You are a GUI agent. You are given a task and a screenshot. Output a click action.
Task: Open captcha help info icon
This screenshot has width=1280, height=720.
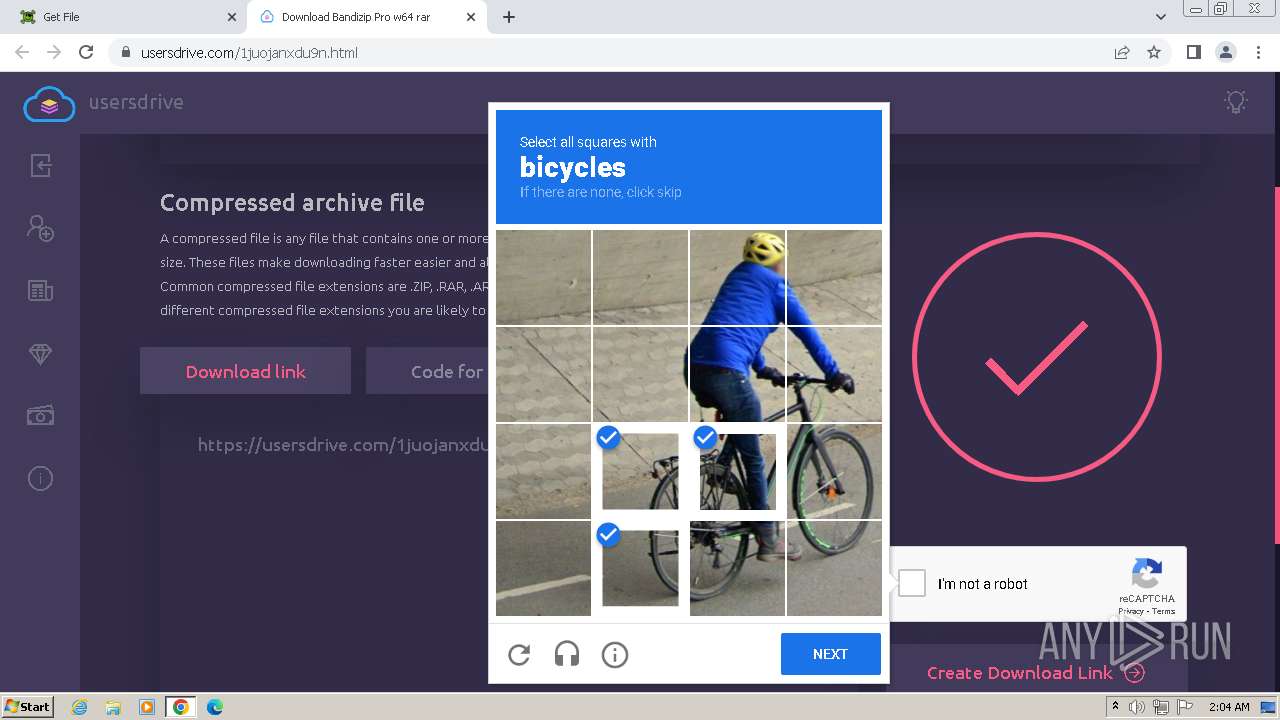click(615, 655)
